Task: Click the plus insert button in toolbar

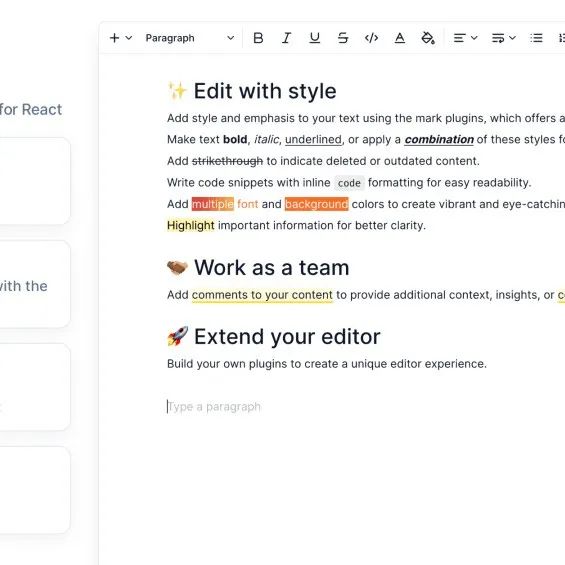Action: (x=114, y=38)
